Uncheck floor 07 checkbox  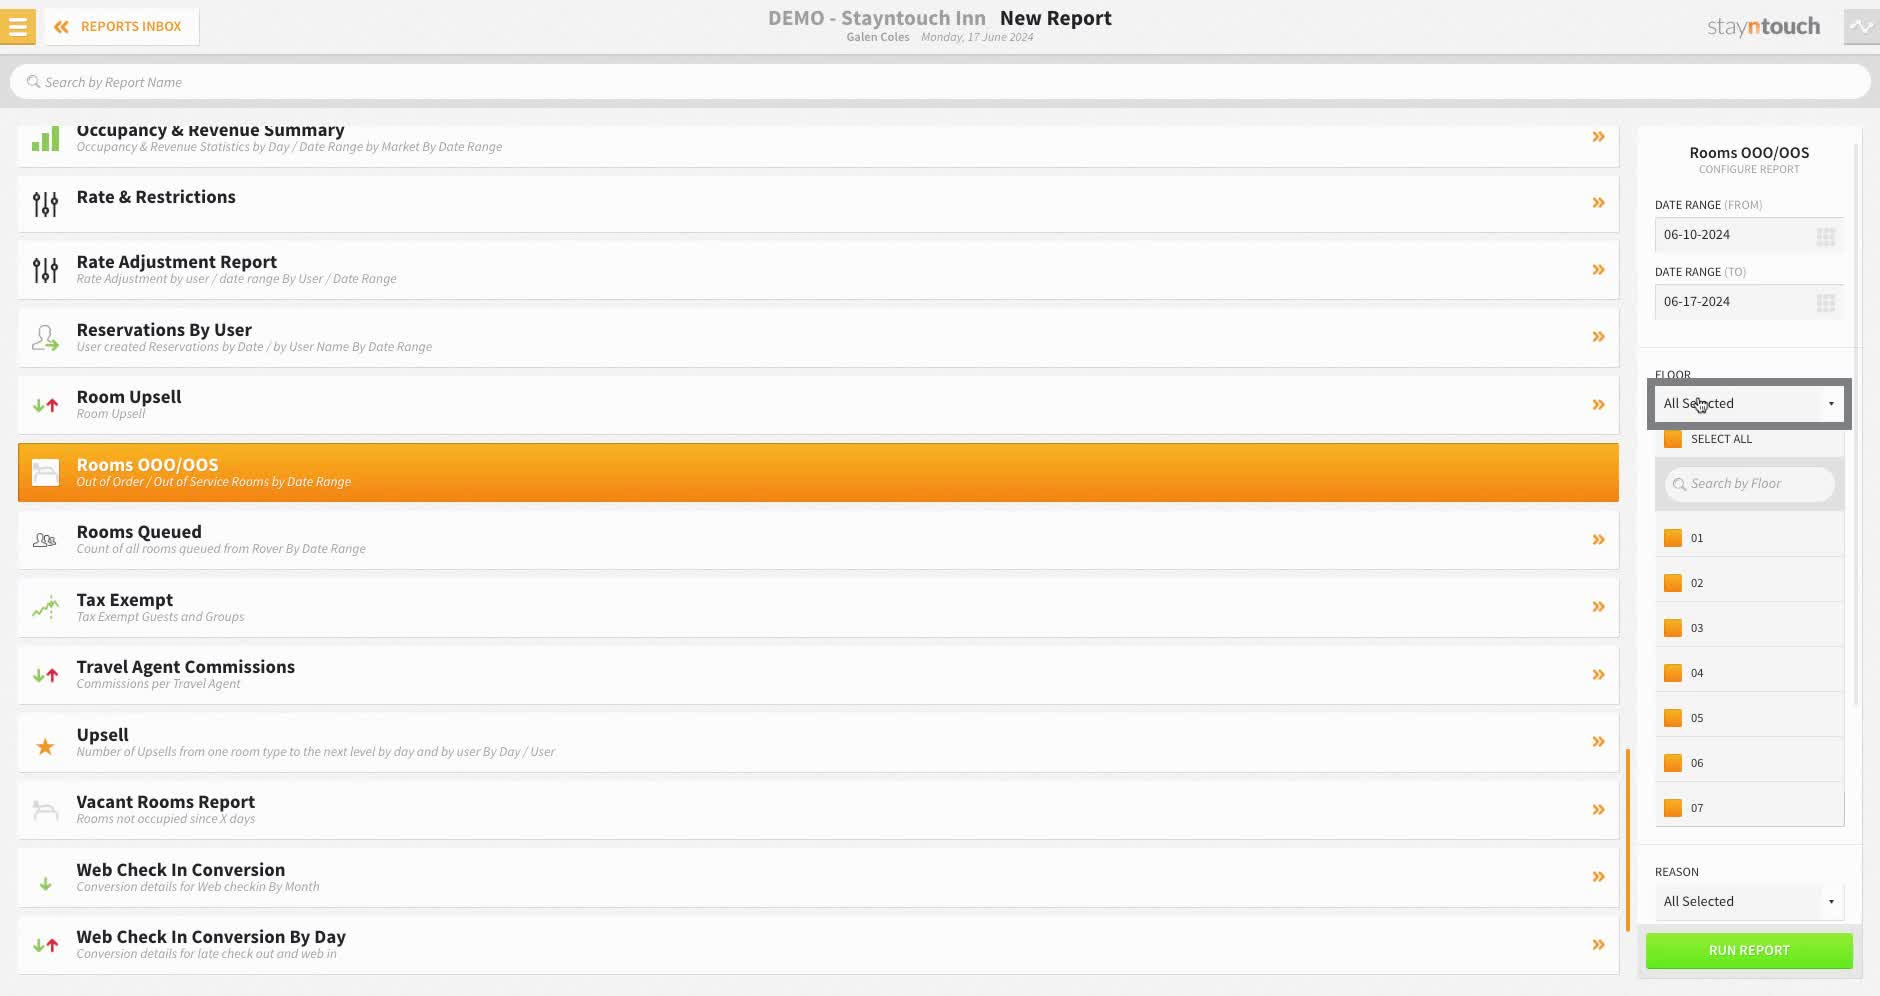pyautogui.click(x=1672, y=808)
